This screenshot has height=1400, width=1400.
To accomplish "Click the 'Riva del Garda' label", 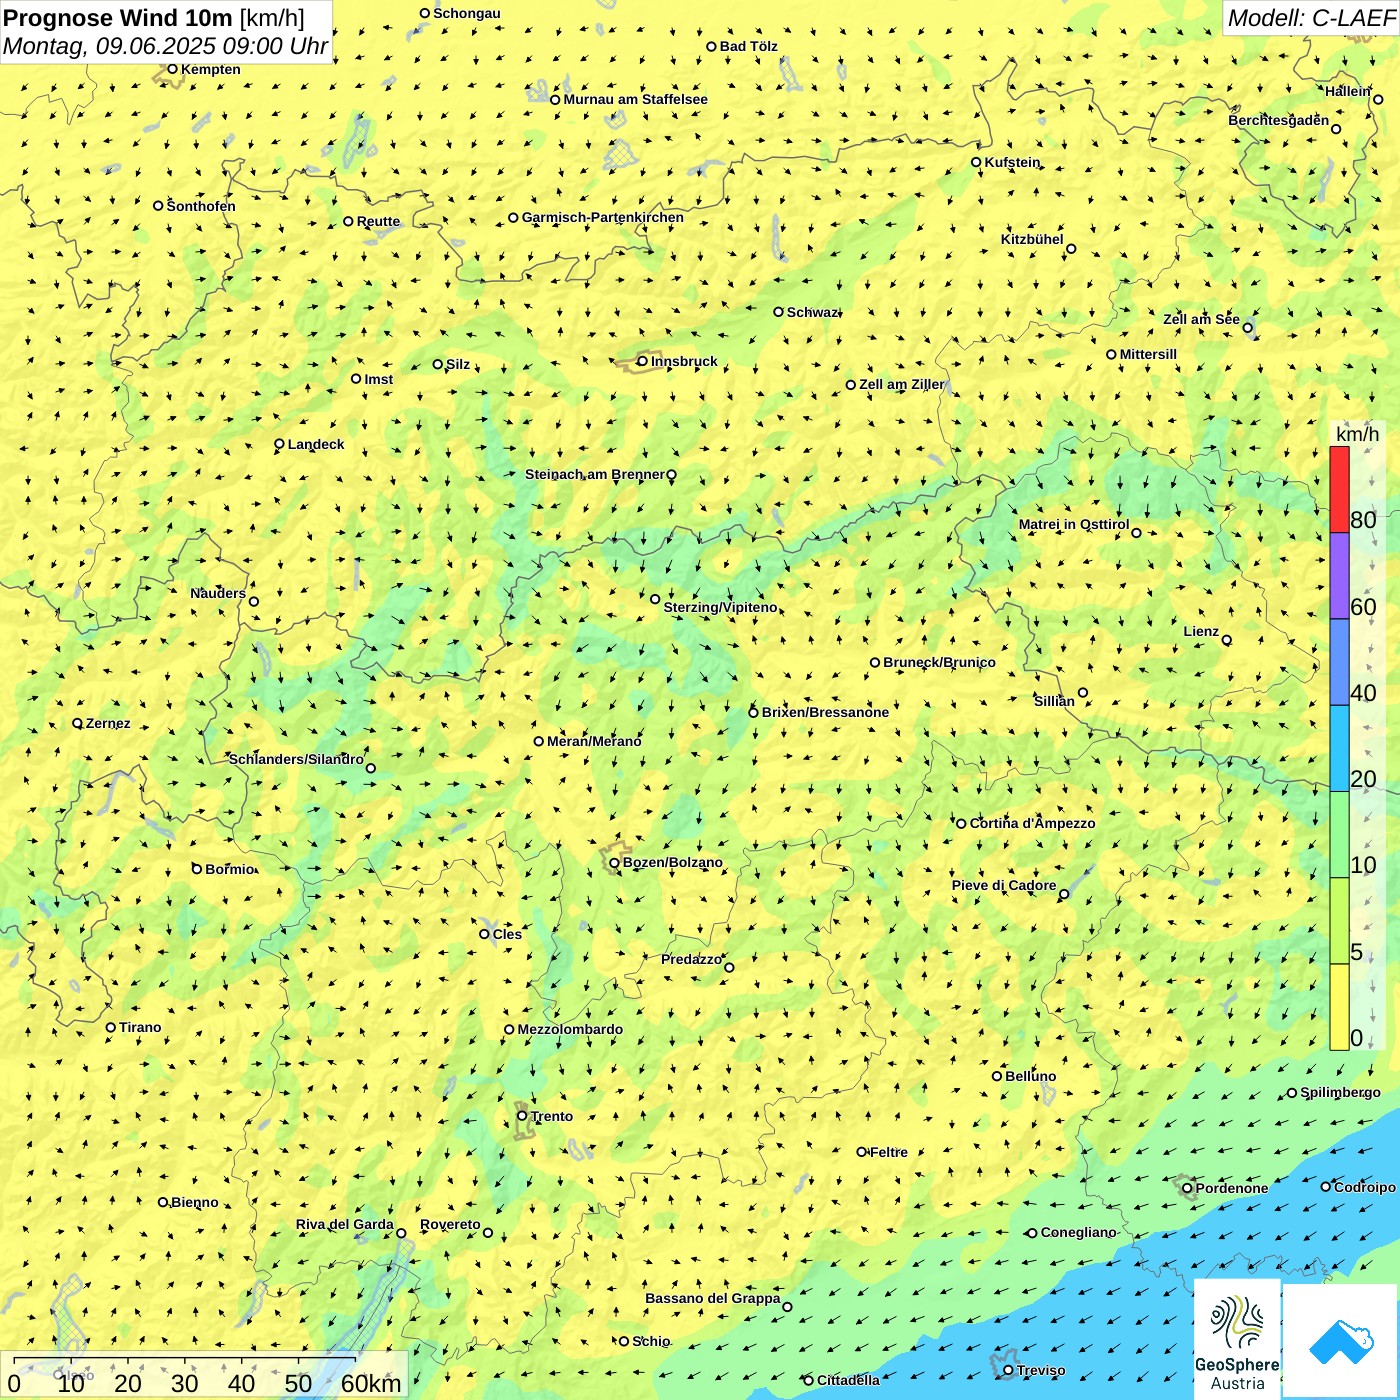I will [344, 1224].
